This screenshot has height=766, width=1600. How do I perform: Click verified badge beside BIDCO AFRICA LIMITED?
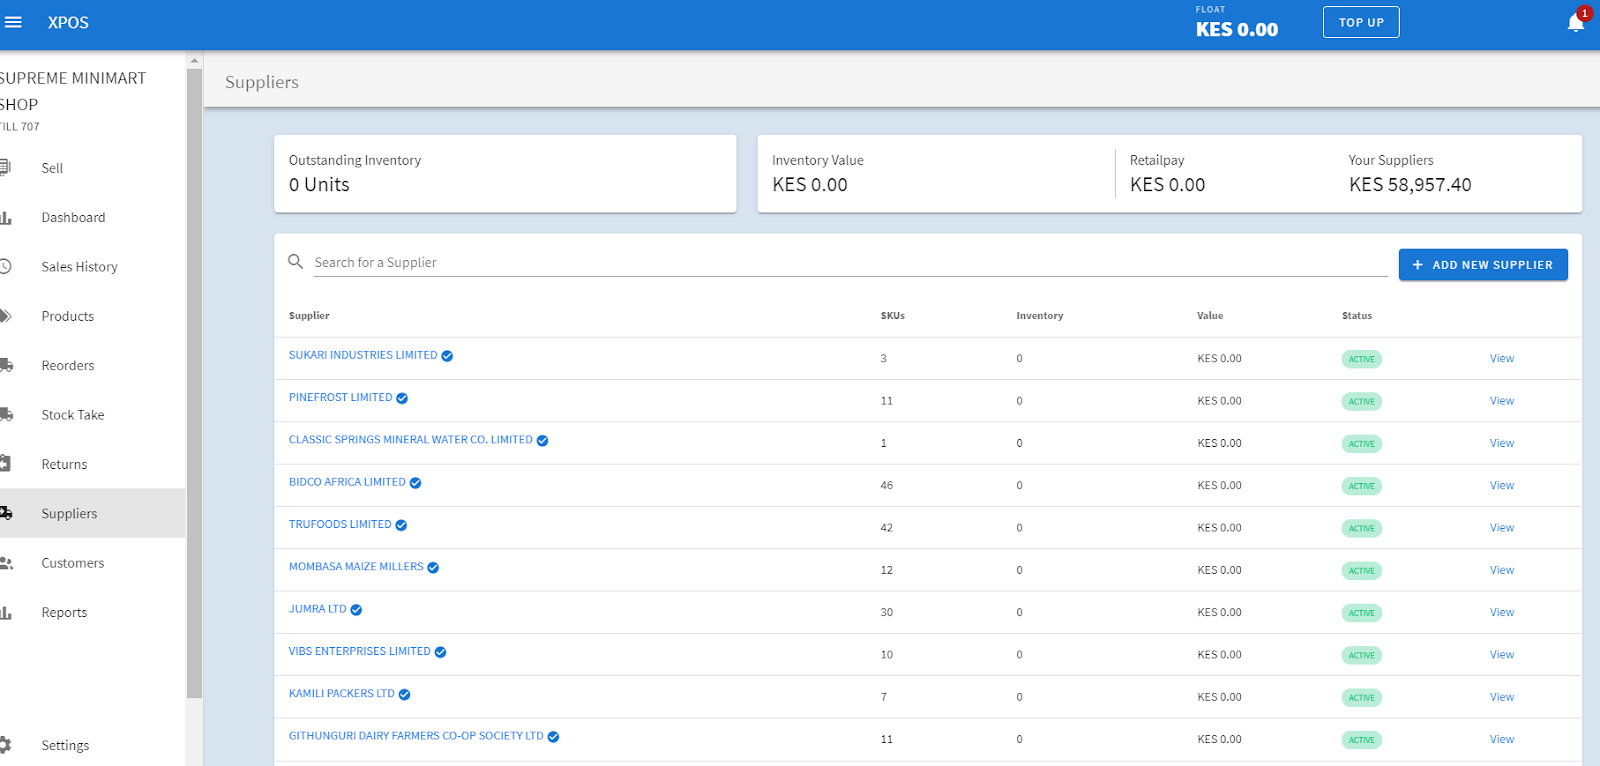(x=415, y=483)
